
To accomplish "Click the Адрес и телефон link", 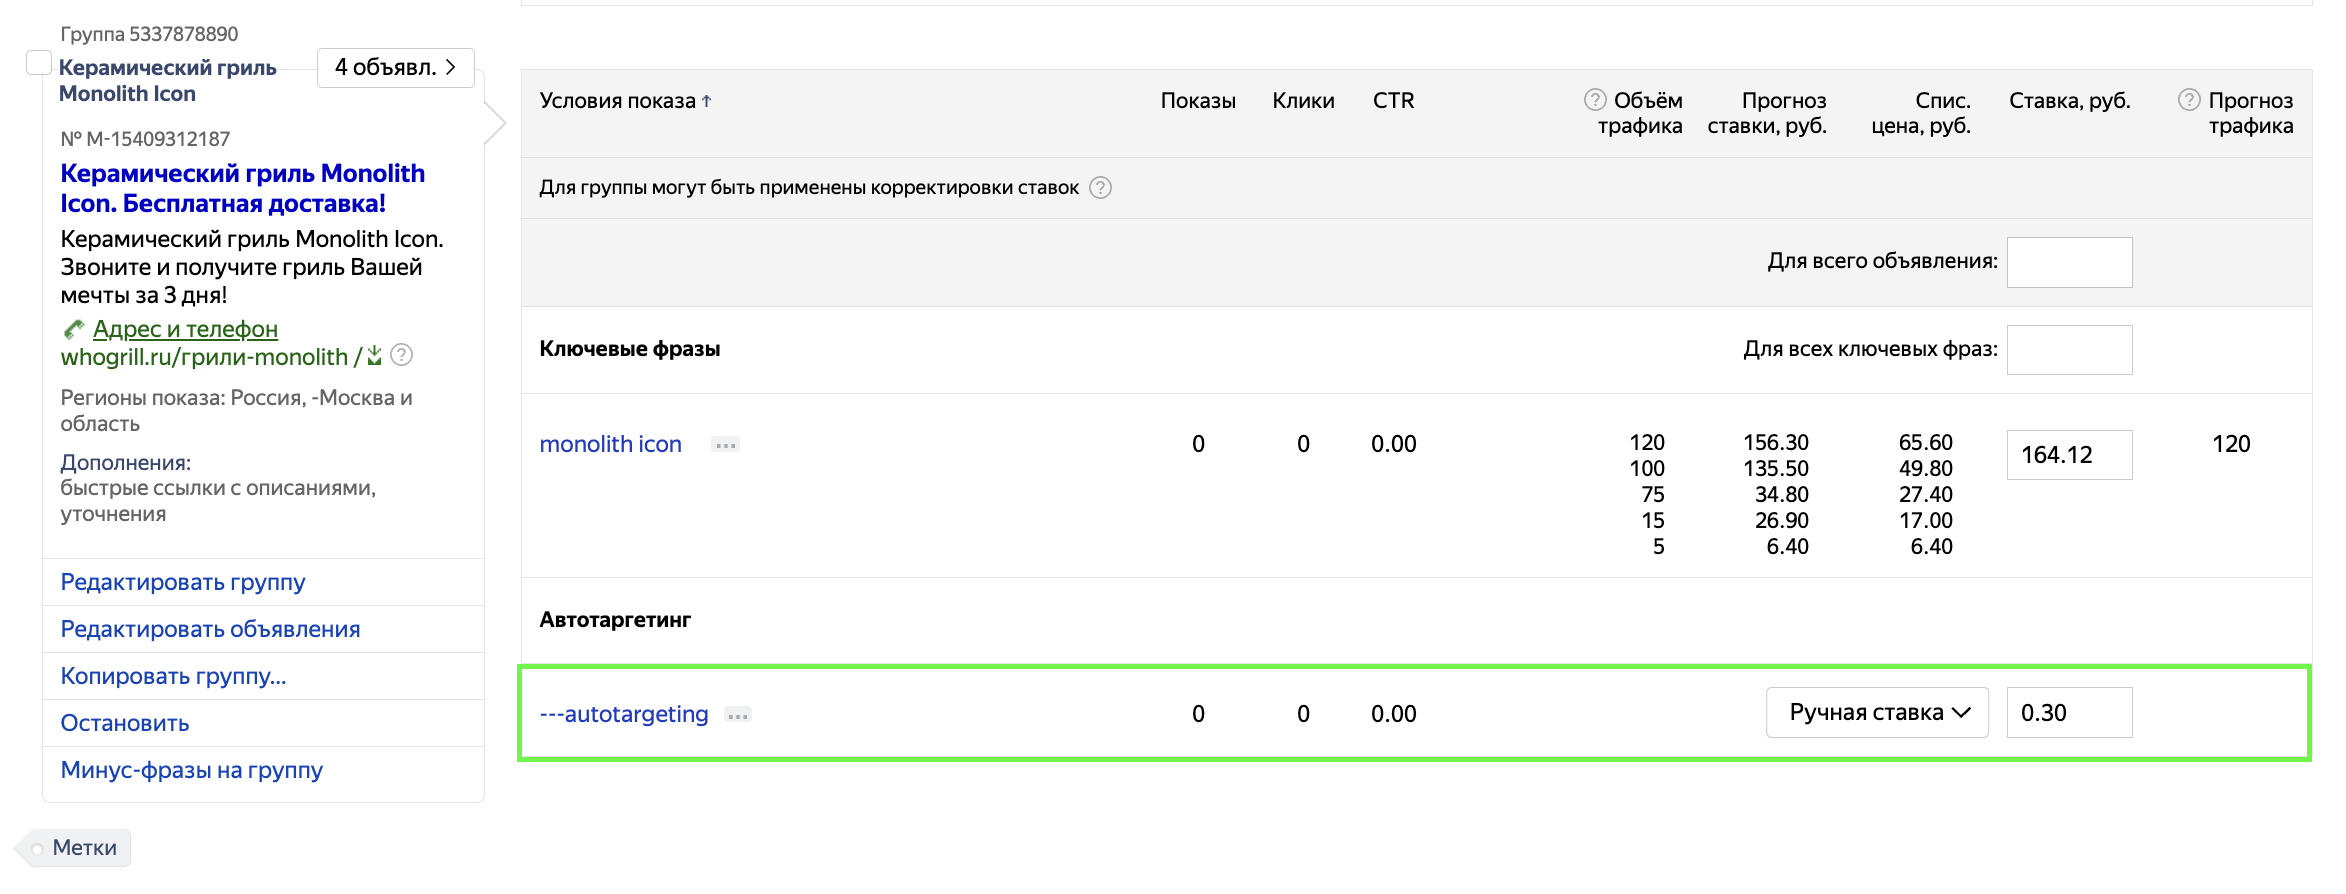I will point(185,329).
